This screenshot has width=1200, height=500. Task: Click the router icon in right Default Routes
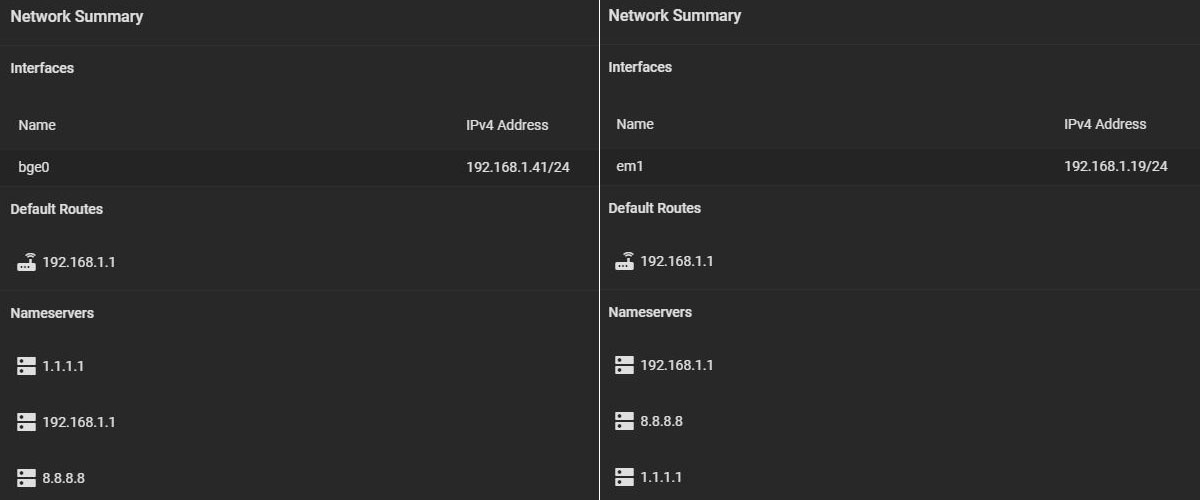tap(625, 261)
